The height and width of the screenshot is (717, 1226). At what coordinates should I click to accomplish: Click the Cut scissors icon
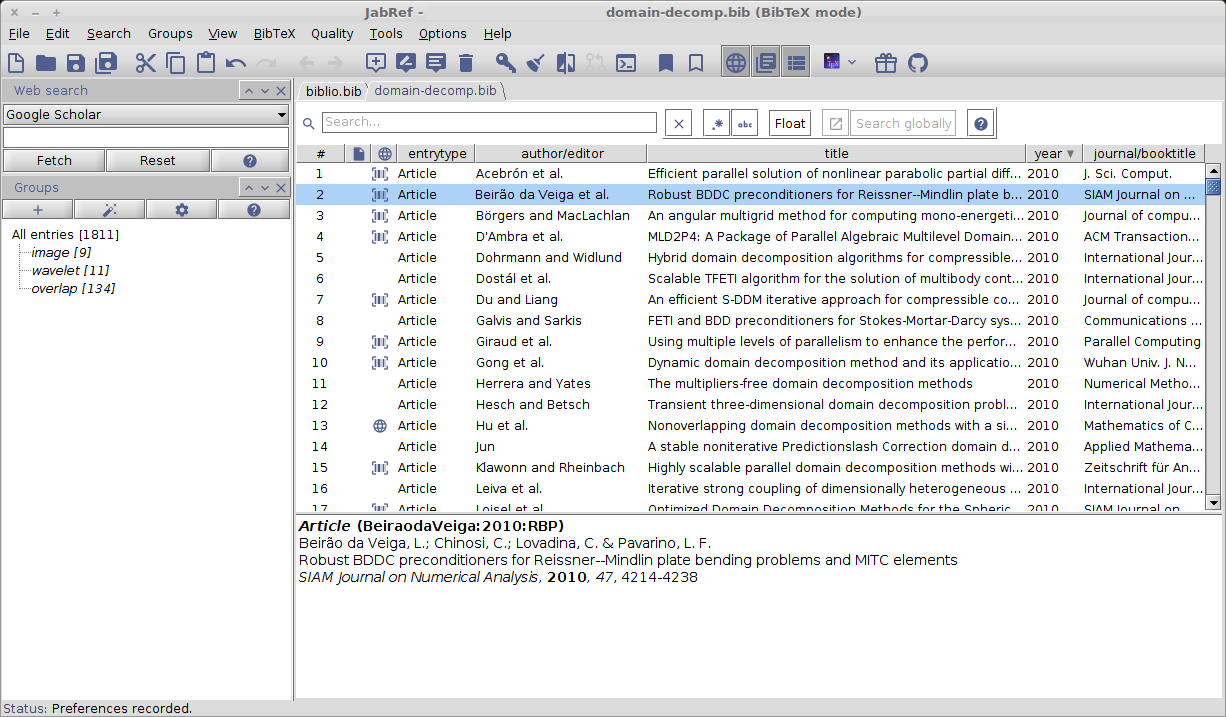[146, 63]
